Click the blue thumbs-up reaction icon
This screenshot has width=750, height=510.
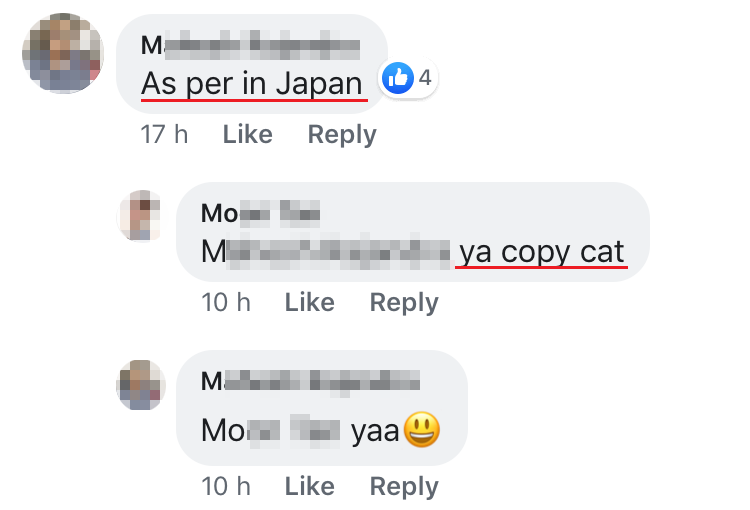[397, 78]
